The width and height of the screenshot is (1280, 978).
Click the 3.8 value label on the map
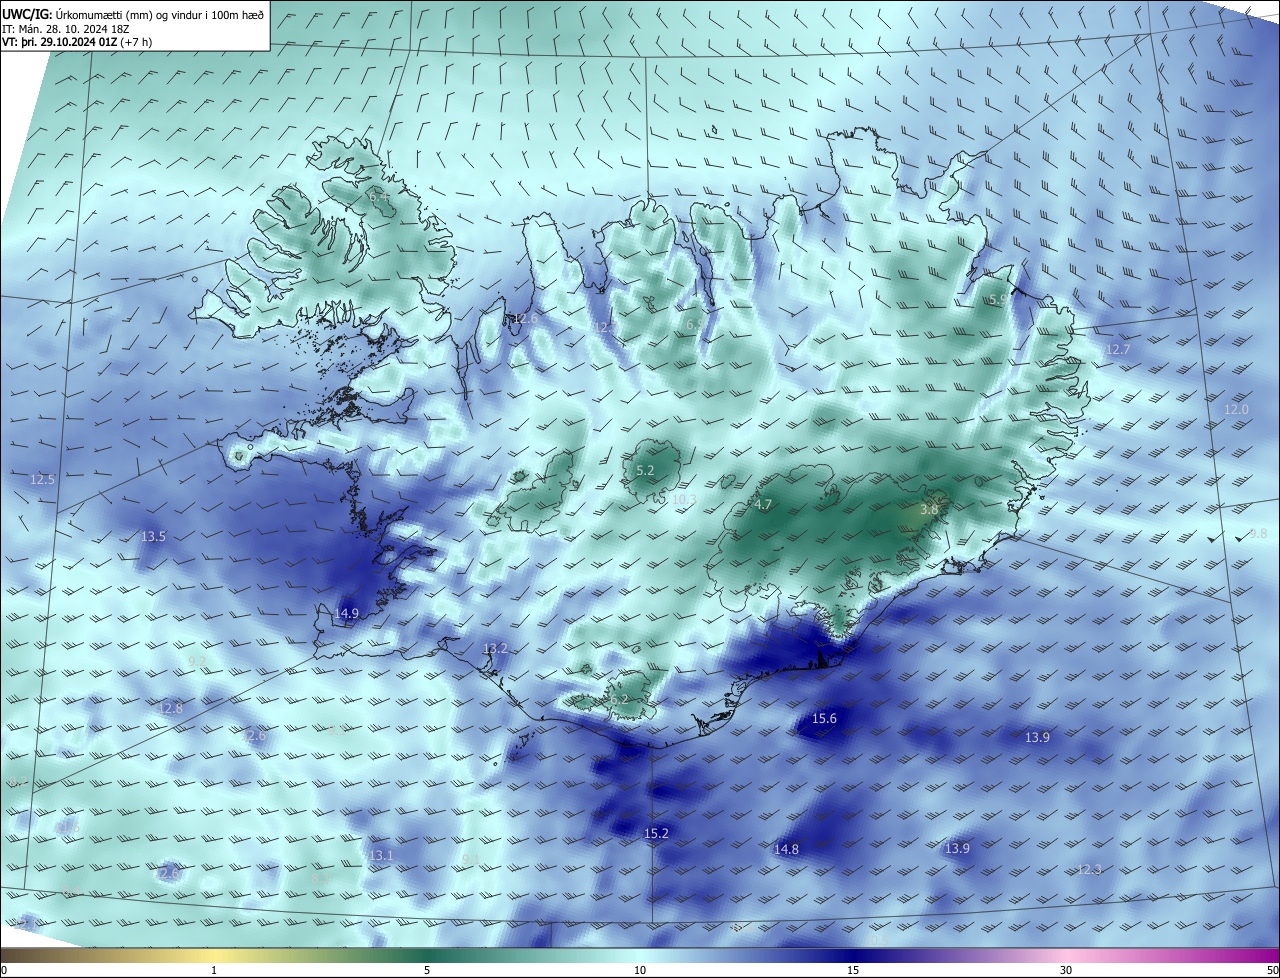pyautogui.click(x=929, y=509)
